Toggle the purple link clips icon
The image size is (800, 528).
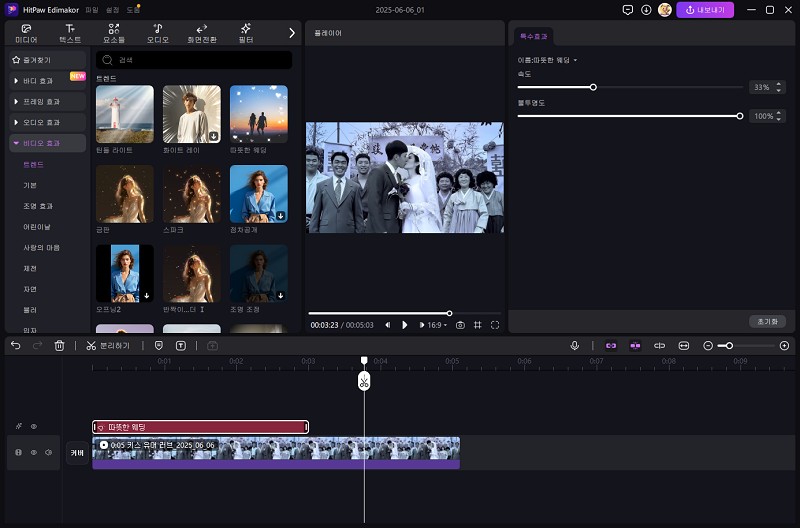coord(611,346)
